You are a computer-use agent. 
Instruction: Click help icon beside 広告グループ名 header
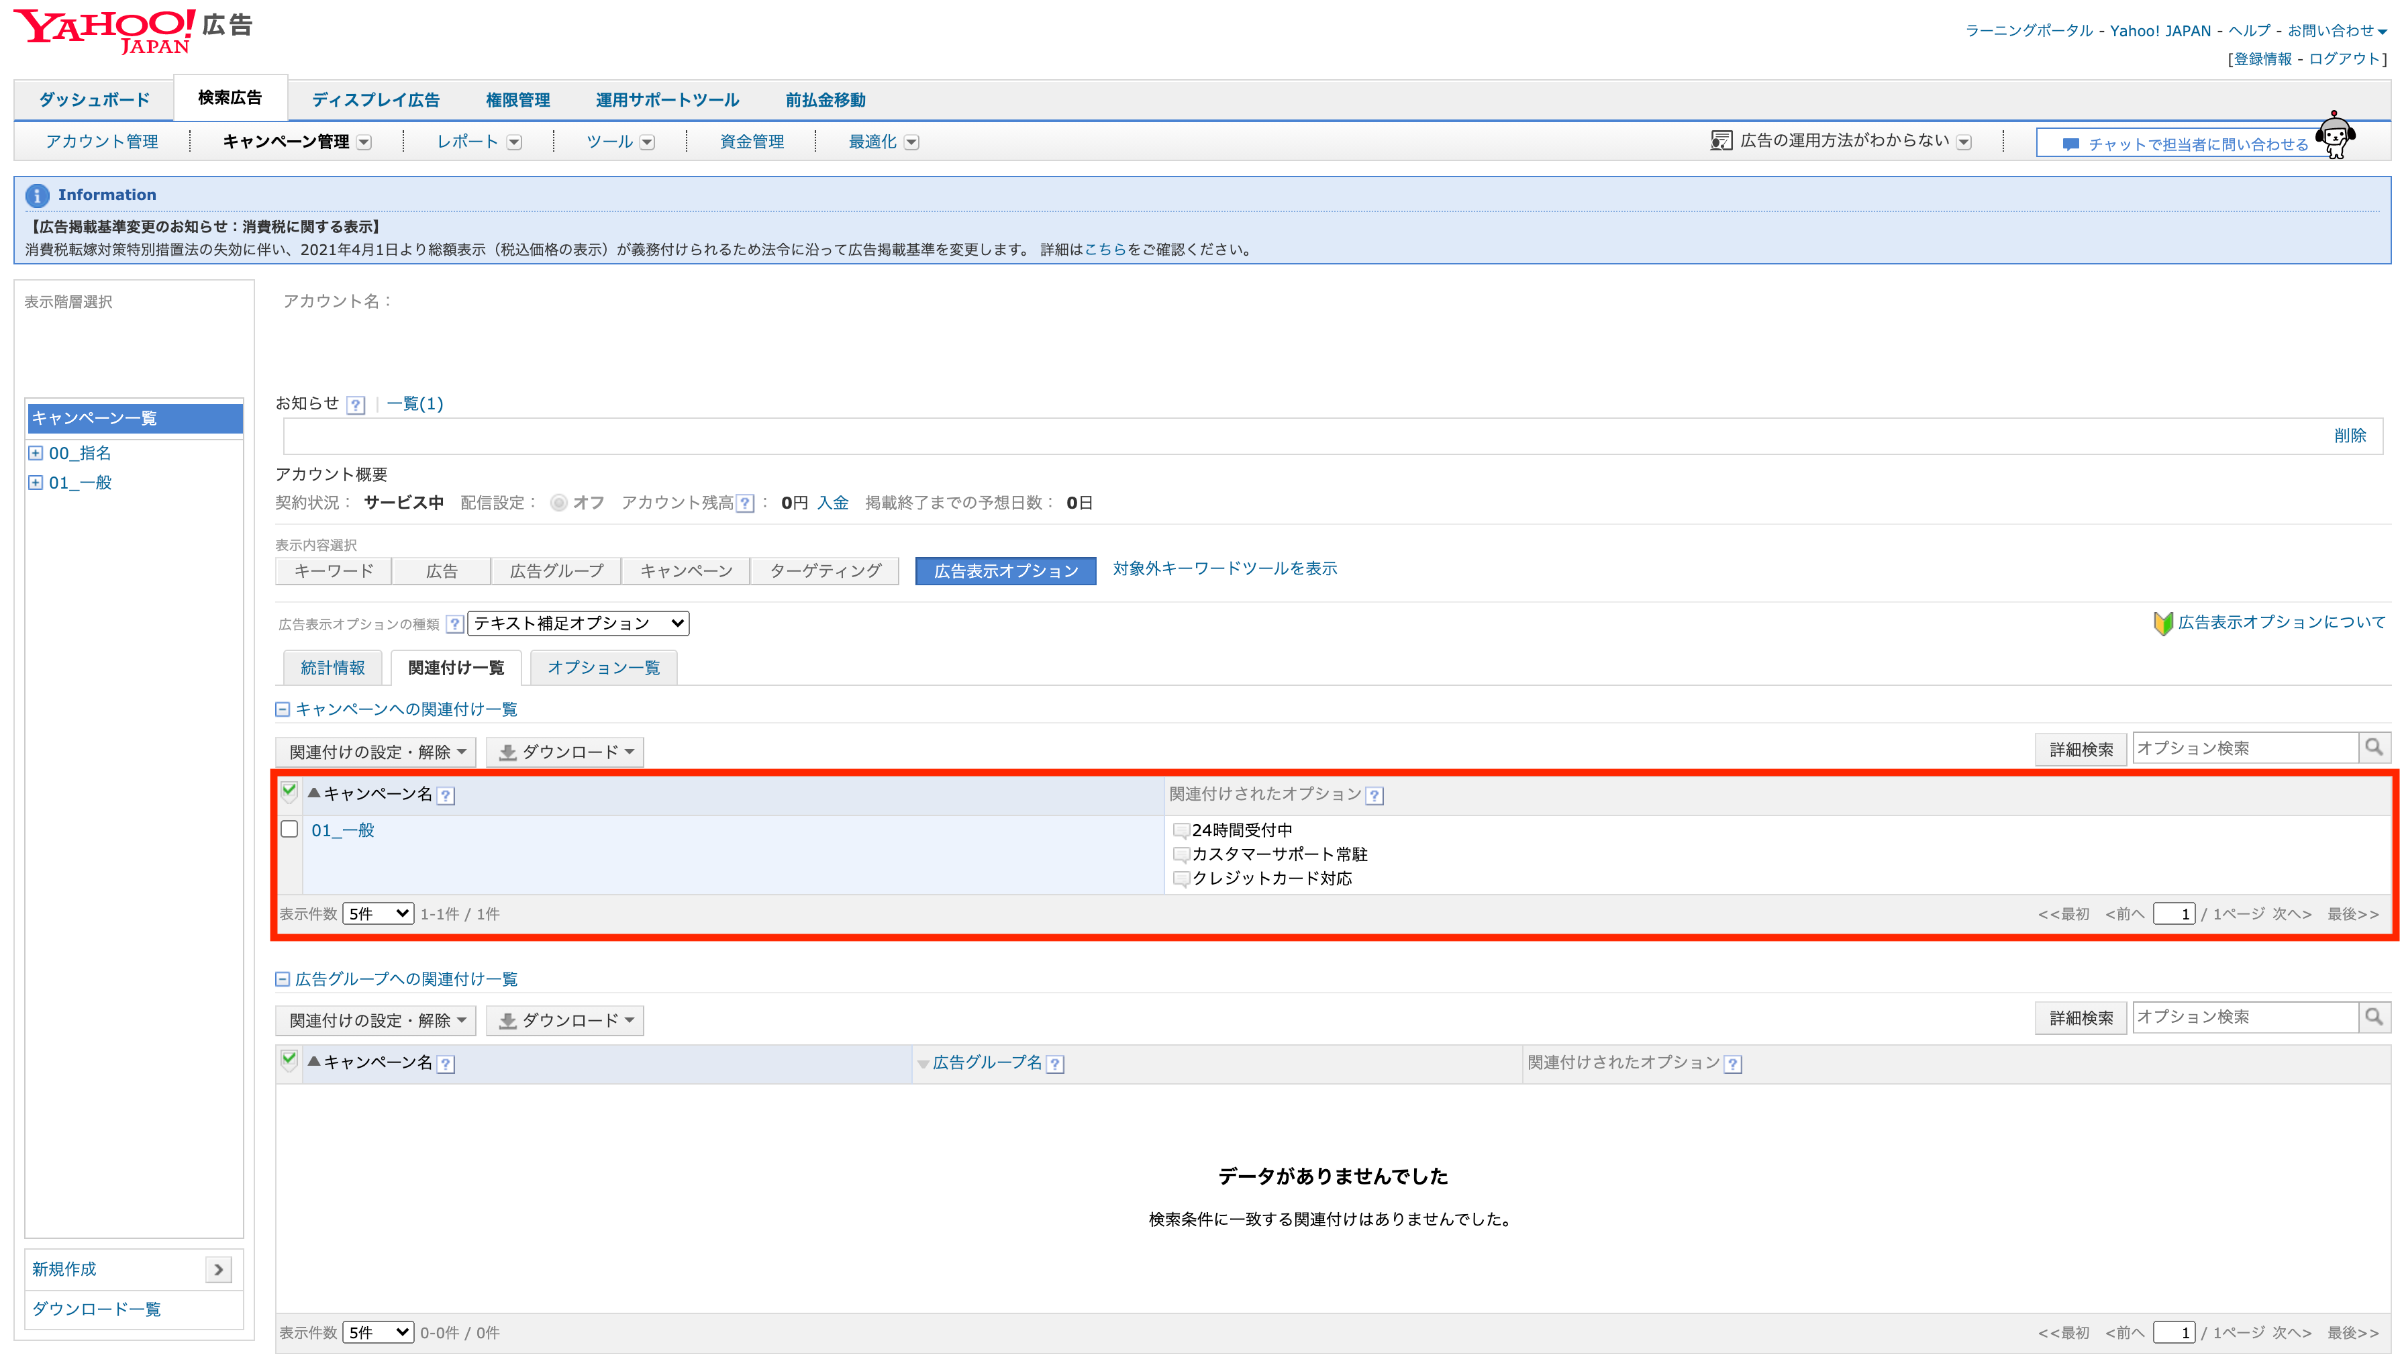pyautogui.click(x=1054, y=1064)
